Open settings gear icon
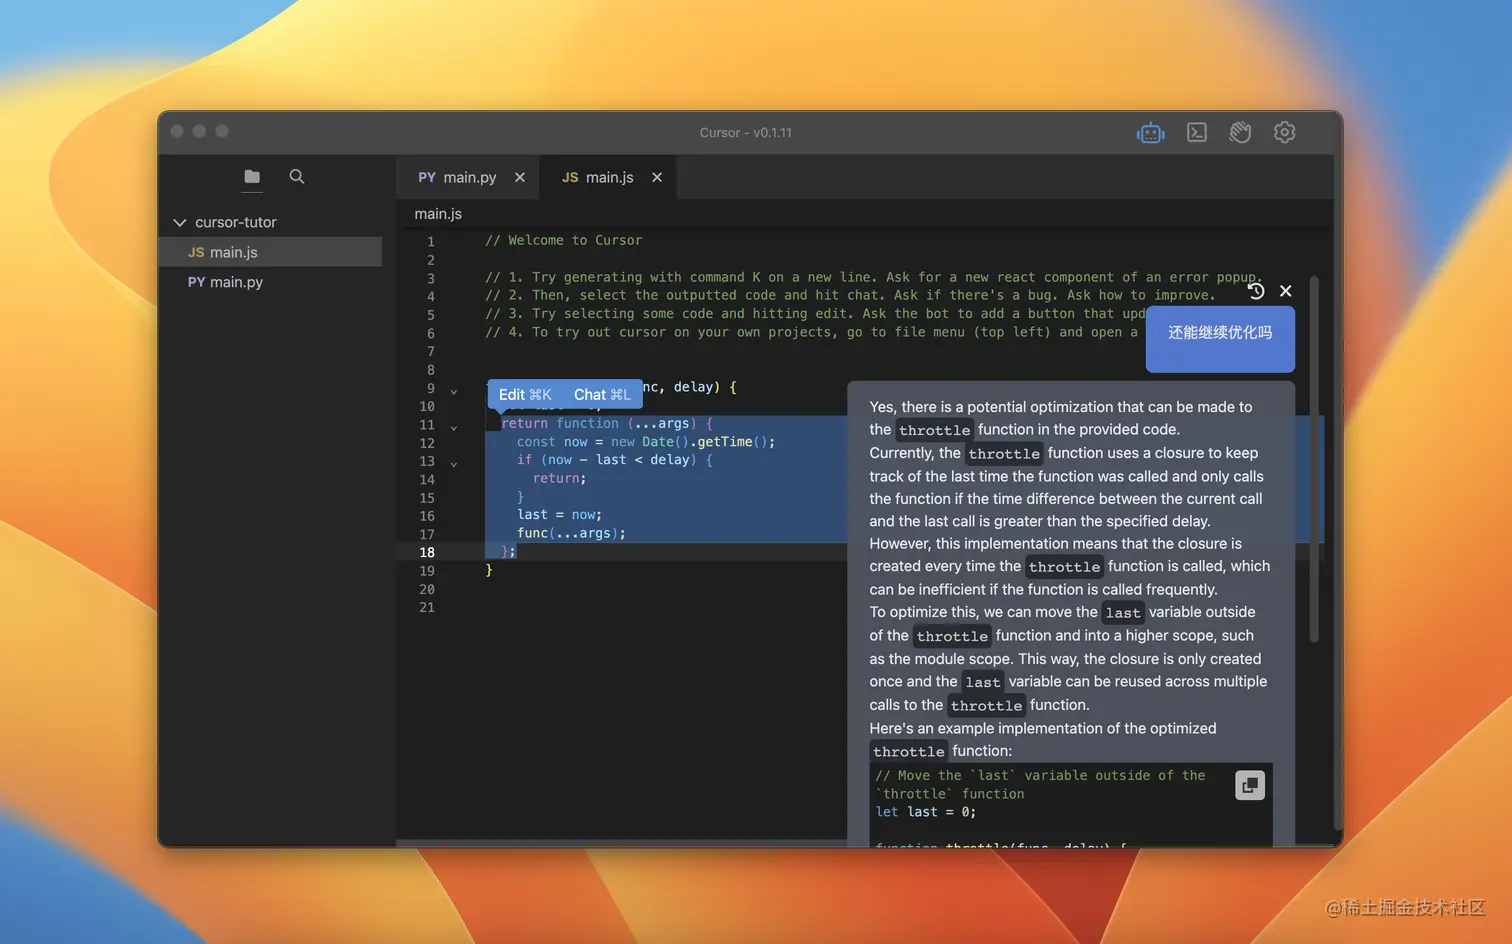The image size is (1512, 944). click(1285, 132)
